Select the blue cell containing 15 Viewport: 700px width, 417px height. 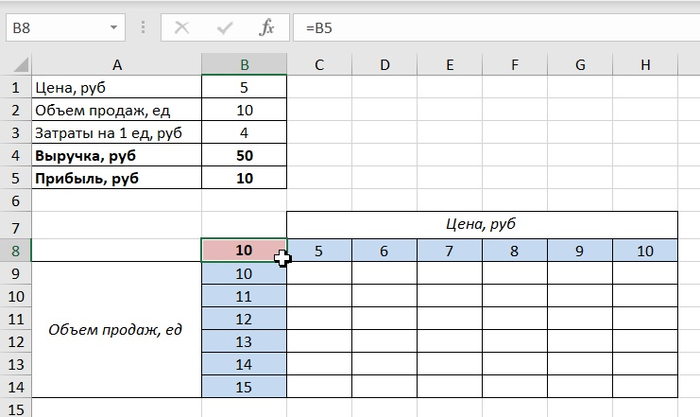pos(244,386)
